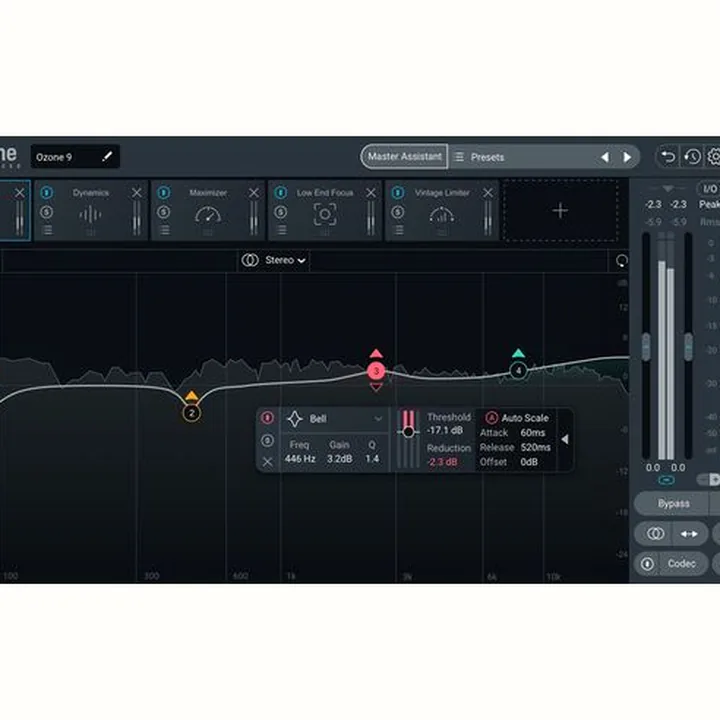Remove the Dynamics module with its X
720x720 pixels.
136,193
